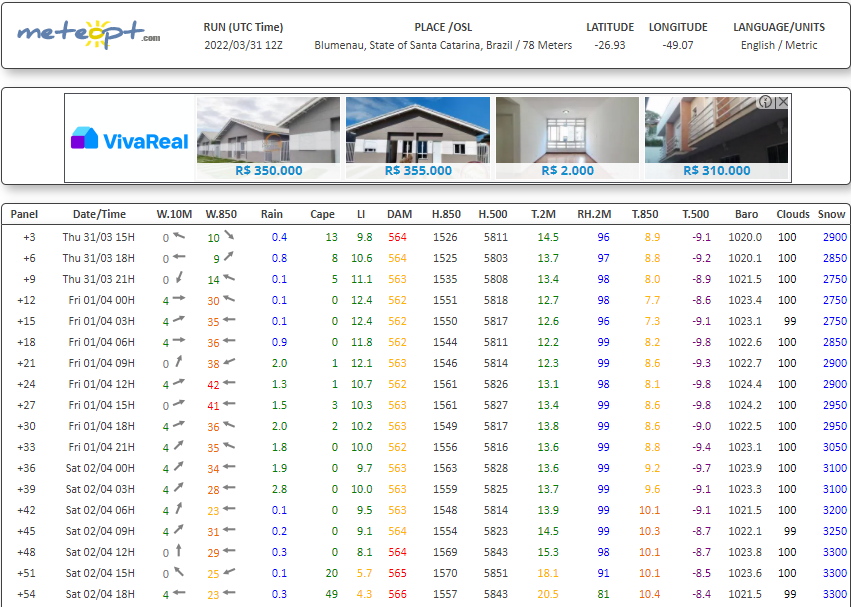Click Cape value 49 in last row
The width and height of the screenshot is (851, 607).
point(331,594)
